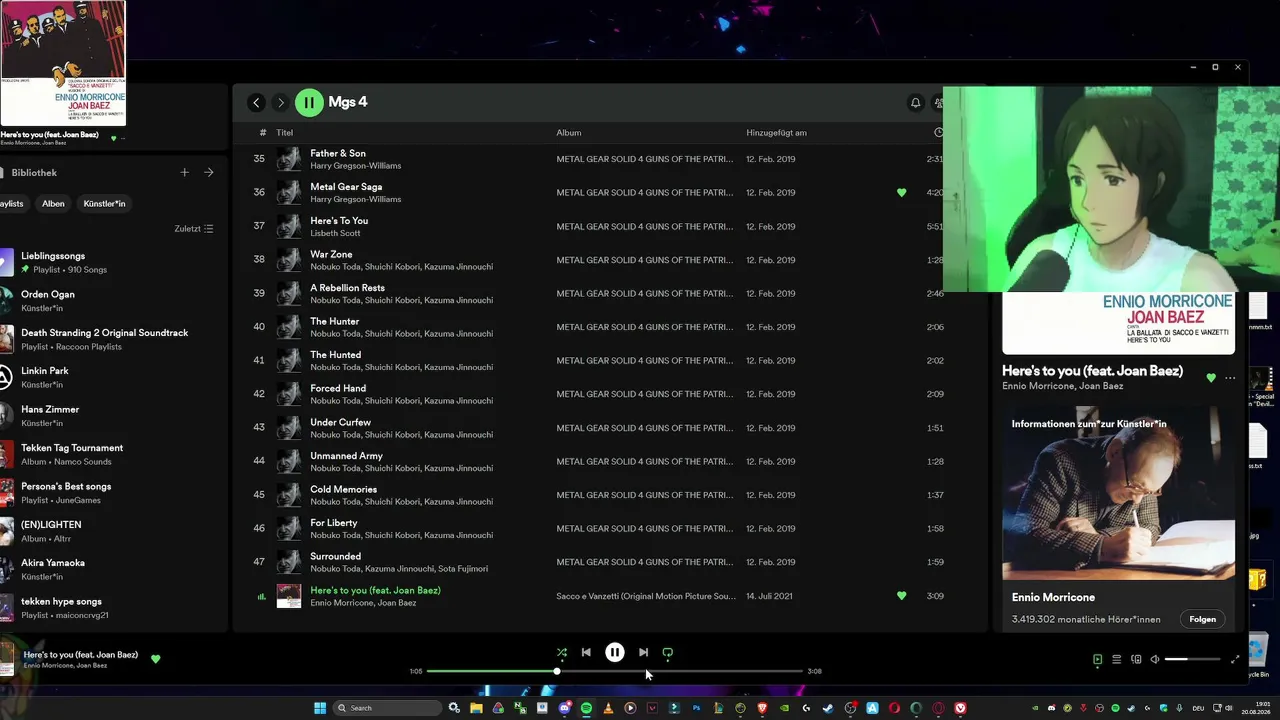Open the Surrounded track album cover
1280x720 pixels.
pyautogui.click(x=289, y=562)
